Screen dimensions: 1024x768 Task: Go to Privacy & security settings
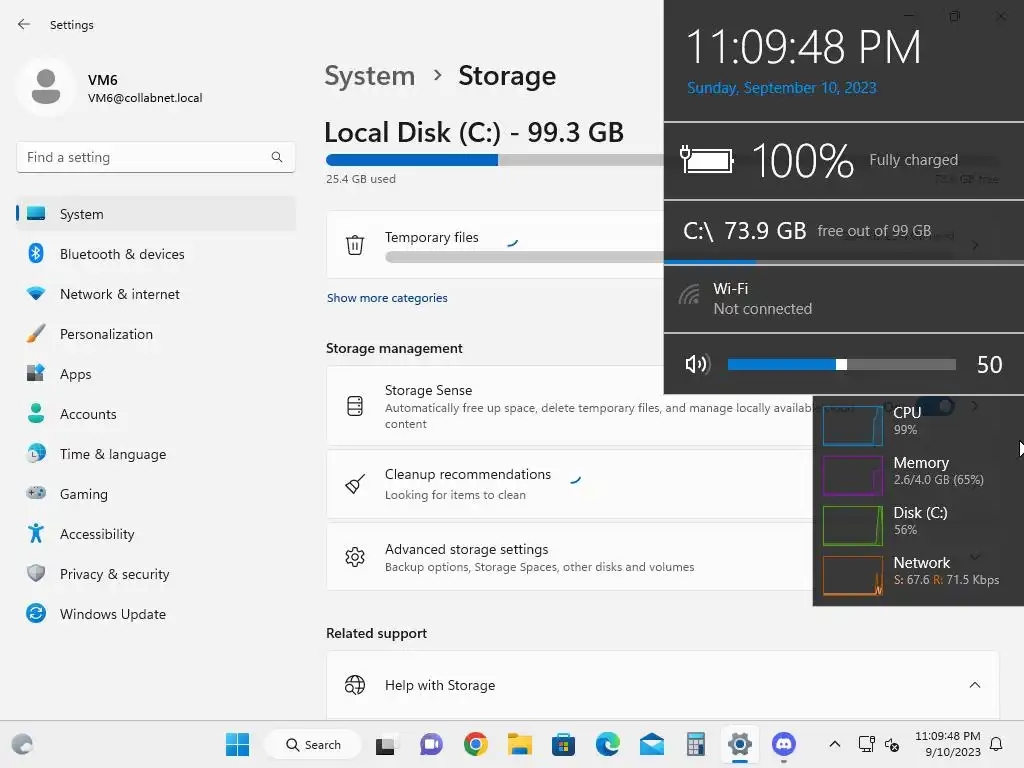[114, 574]
